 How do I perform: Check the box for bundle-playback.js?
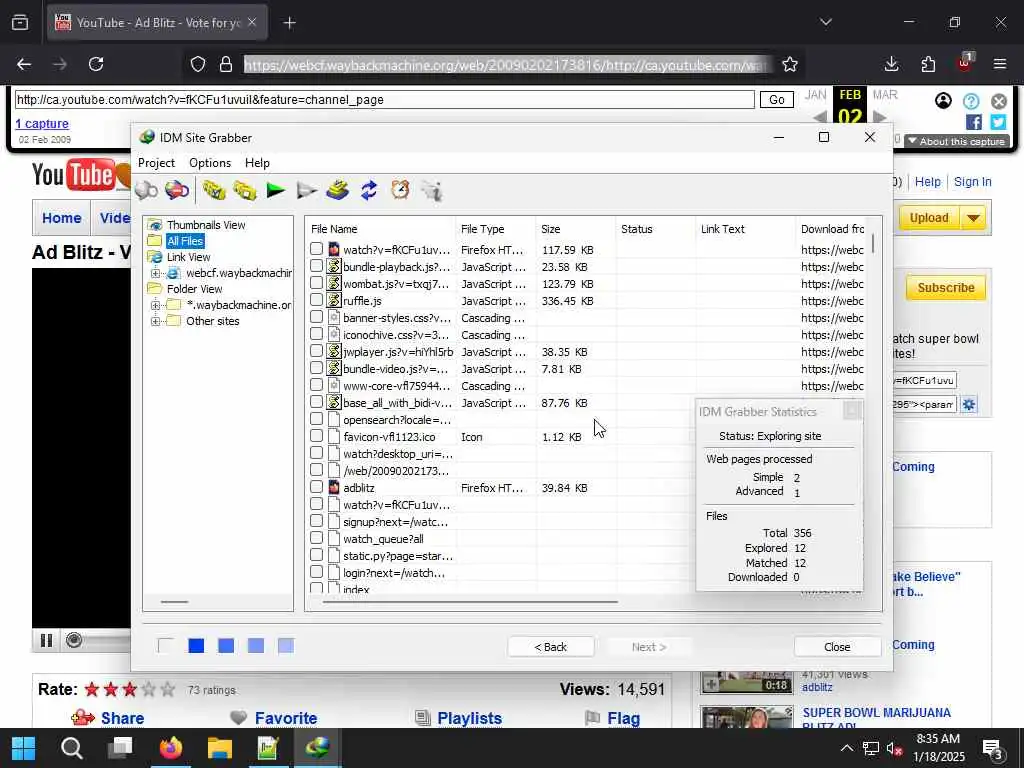click(317, 266)
